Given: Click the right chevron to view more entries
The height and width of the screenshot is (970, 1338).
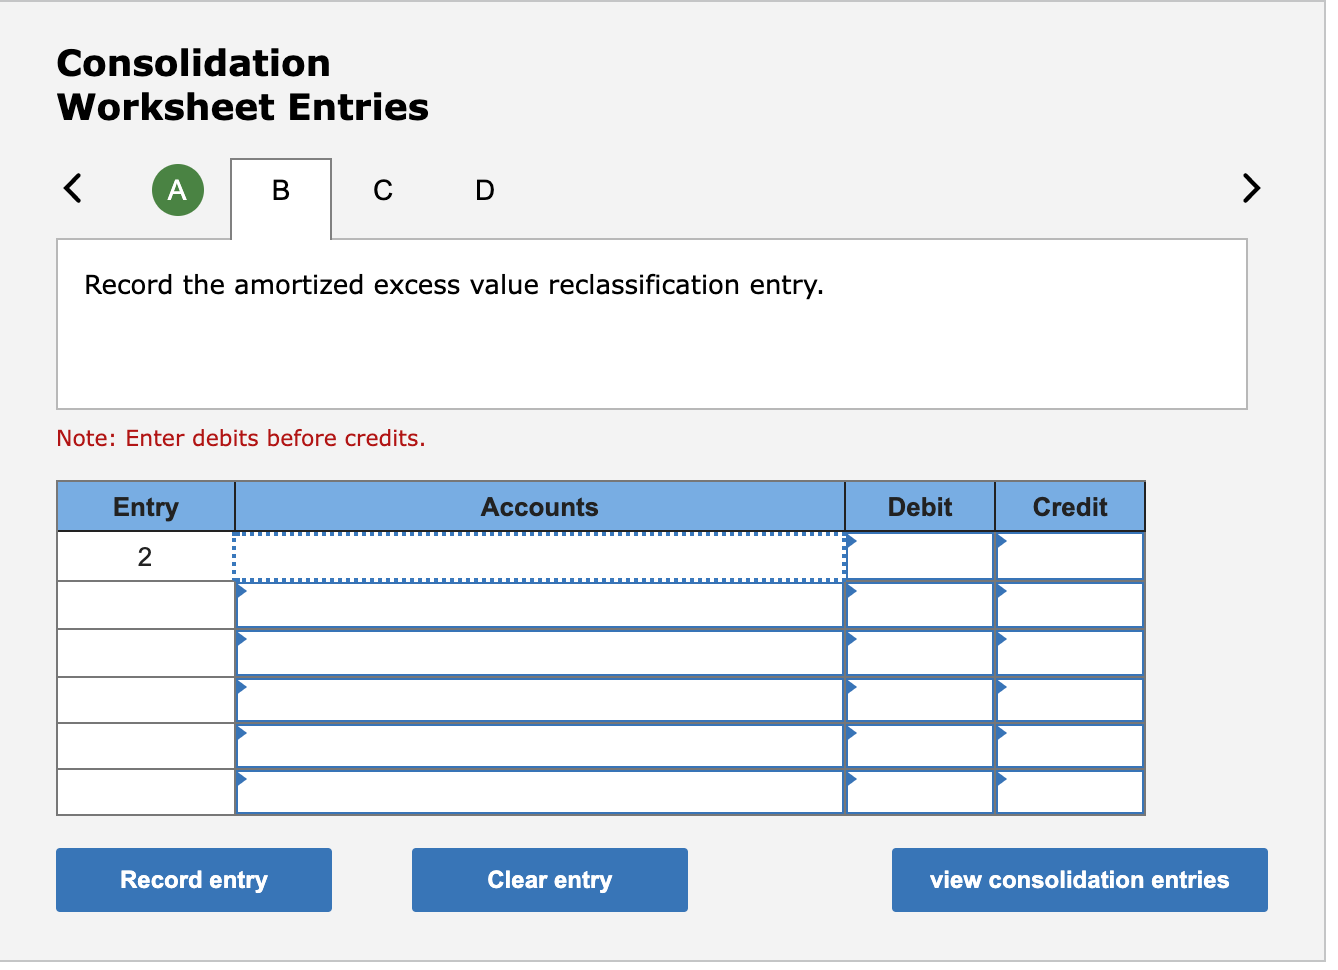Looking at the screenshot, I should tap(1251, 188).
